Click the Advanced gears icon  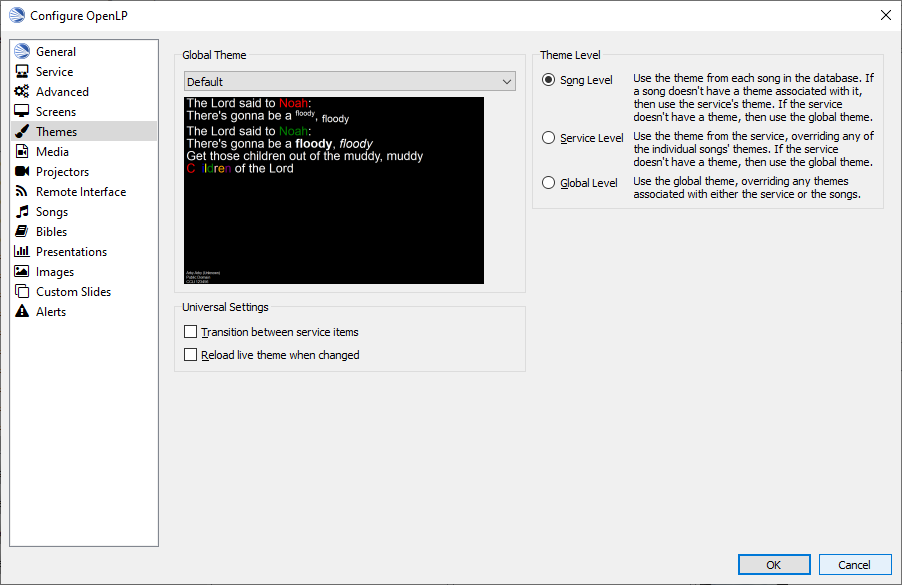click(22, 91)
